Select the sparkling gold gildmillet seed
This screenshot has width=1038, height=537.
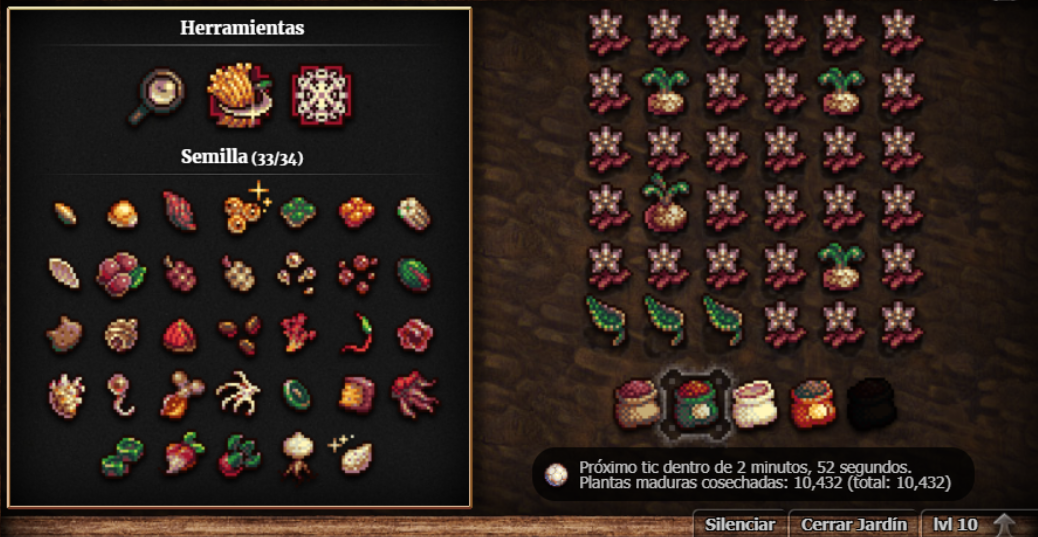[246, 208]
